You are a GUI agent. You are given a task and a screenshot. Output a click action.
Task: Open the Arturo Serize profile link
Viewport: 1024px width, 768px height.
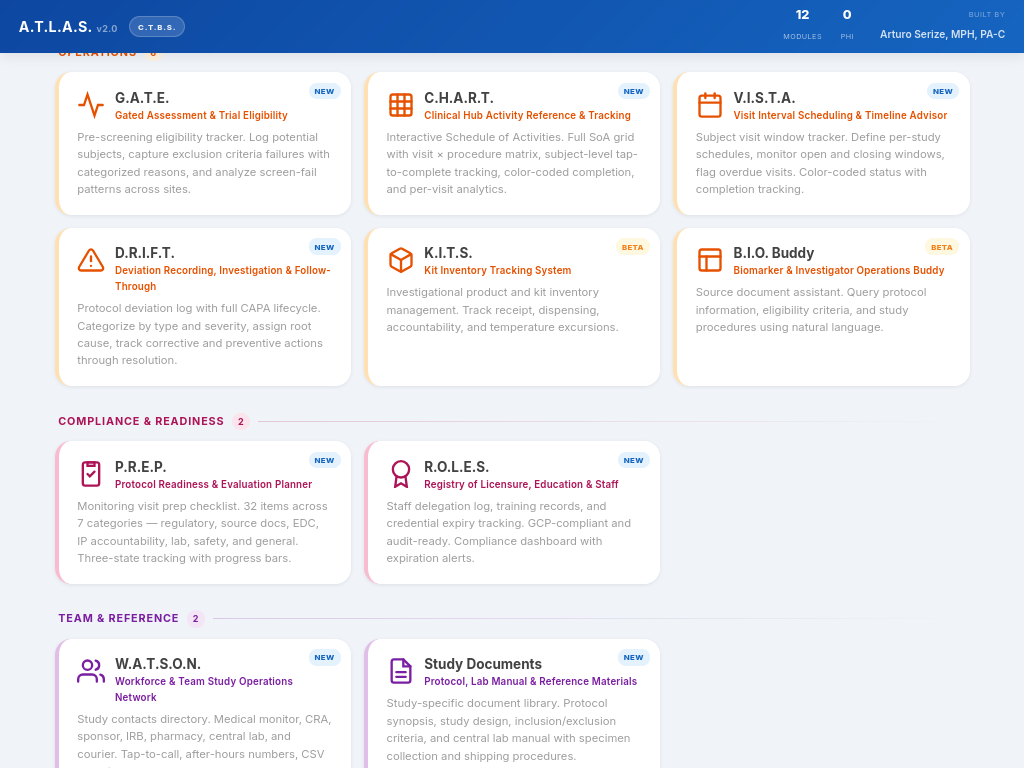pos(941,33)
